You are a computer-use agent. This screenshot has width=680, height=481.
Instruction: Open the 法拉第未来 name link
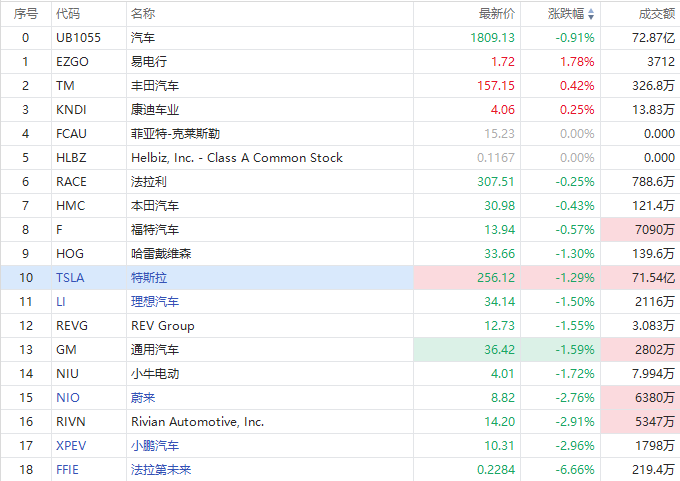click(x=161, y=469)
